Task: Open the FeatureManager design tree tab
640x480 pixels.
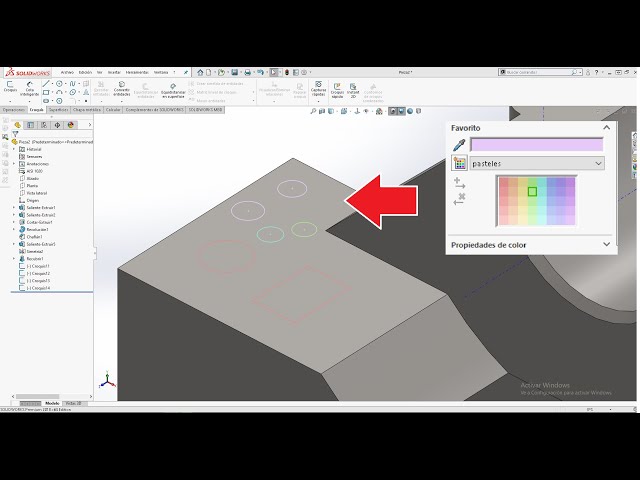Action: [18, 125]
